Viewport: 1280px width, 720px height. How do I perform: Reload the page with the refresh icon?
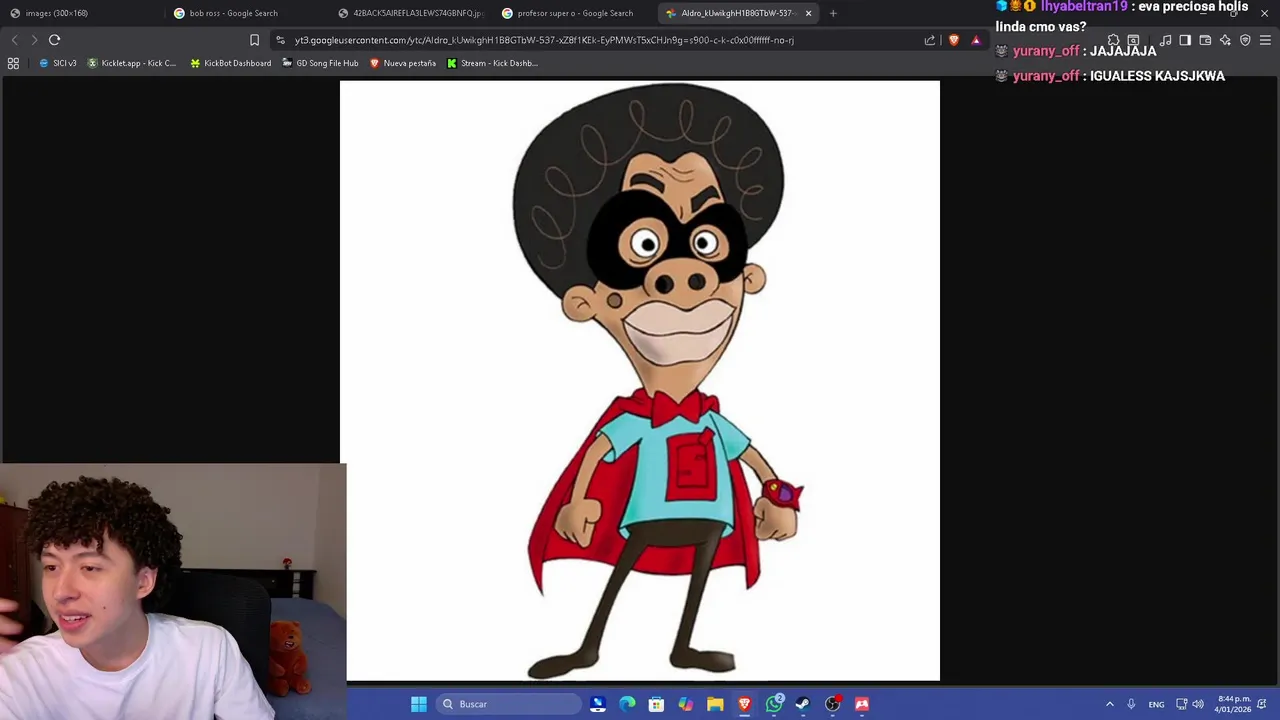tap(54, 40)
